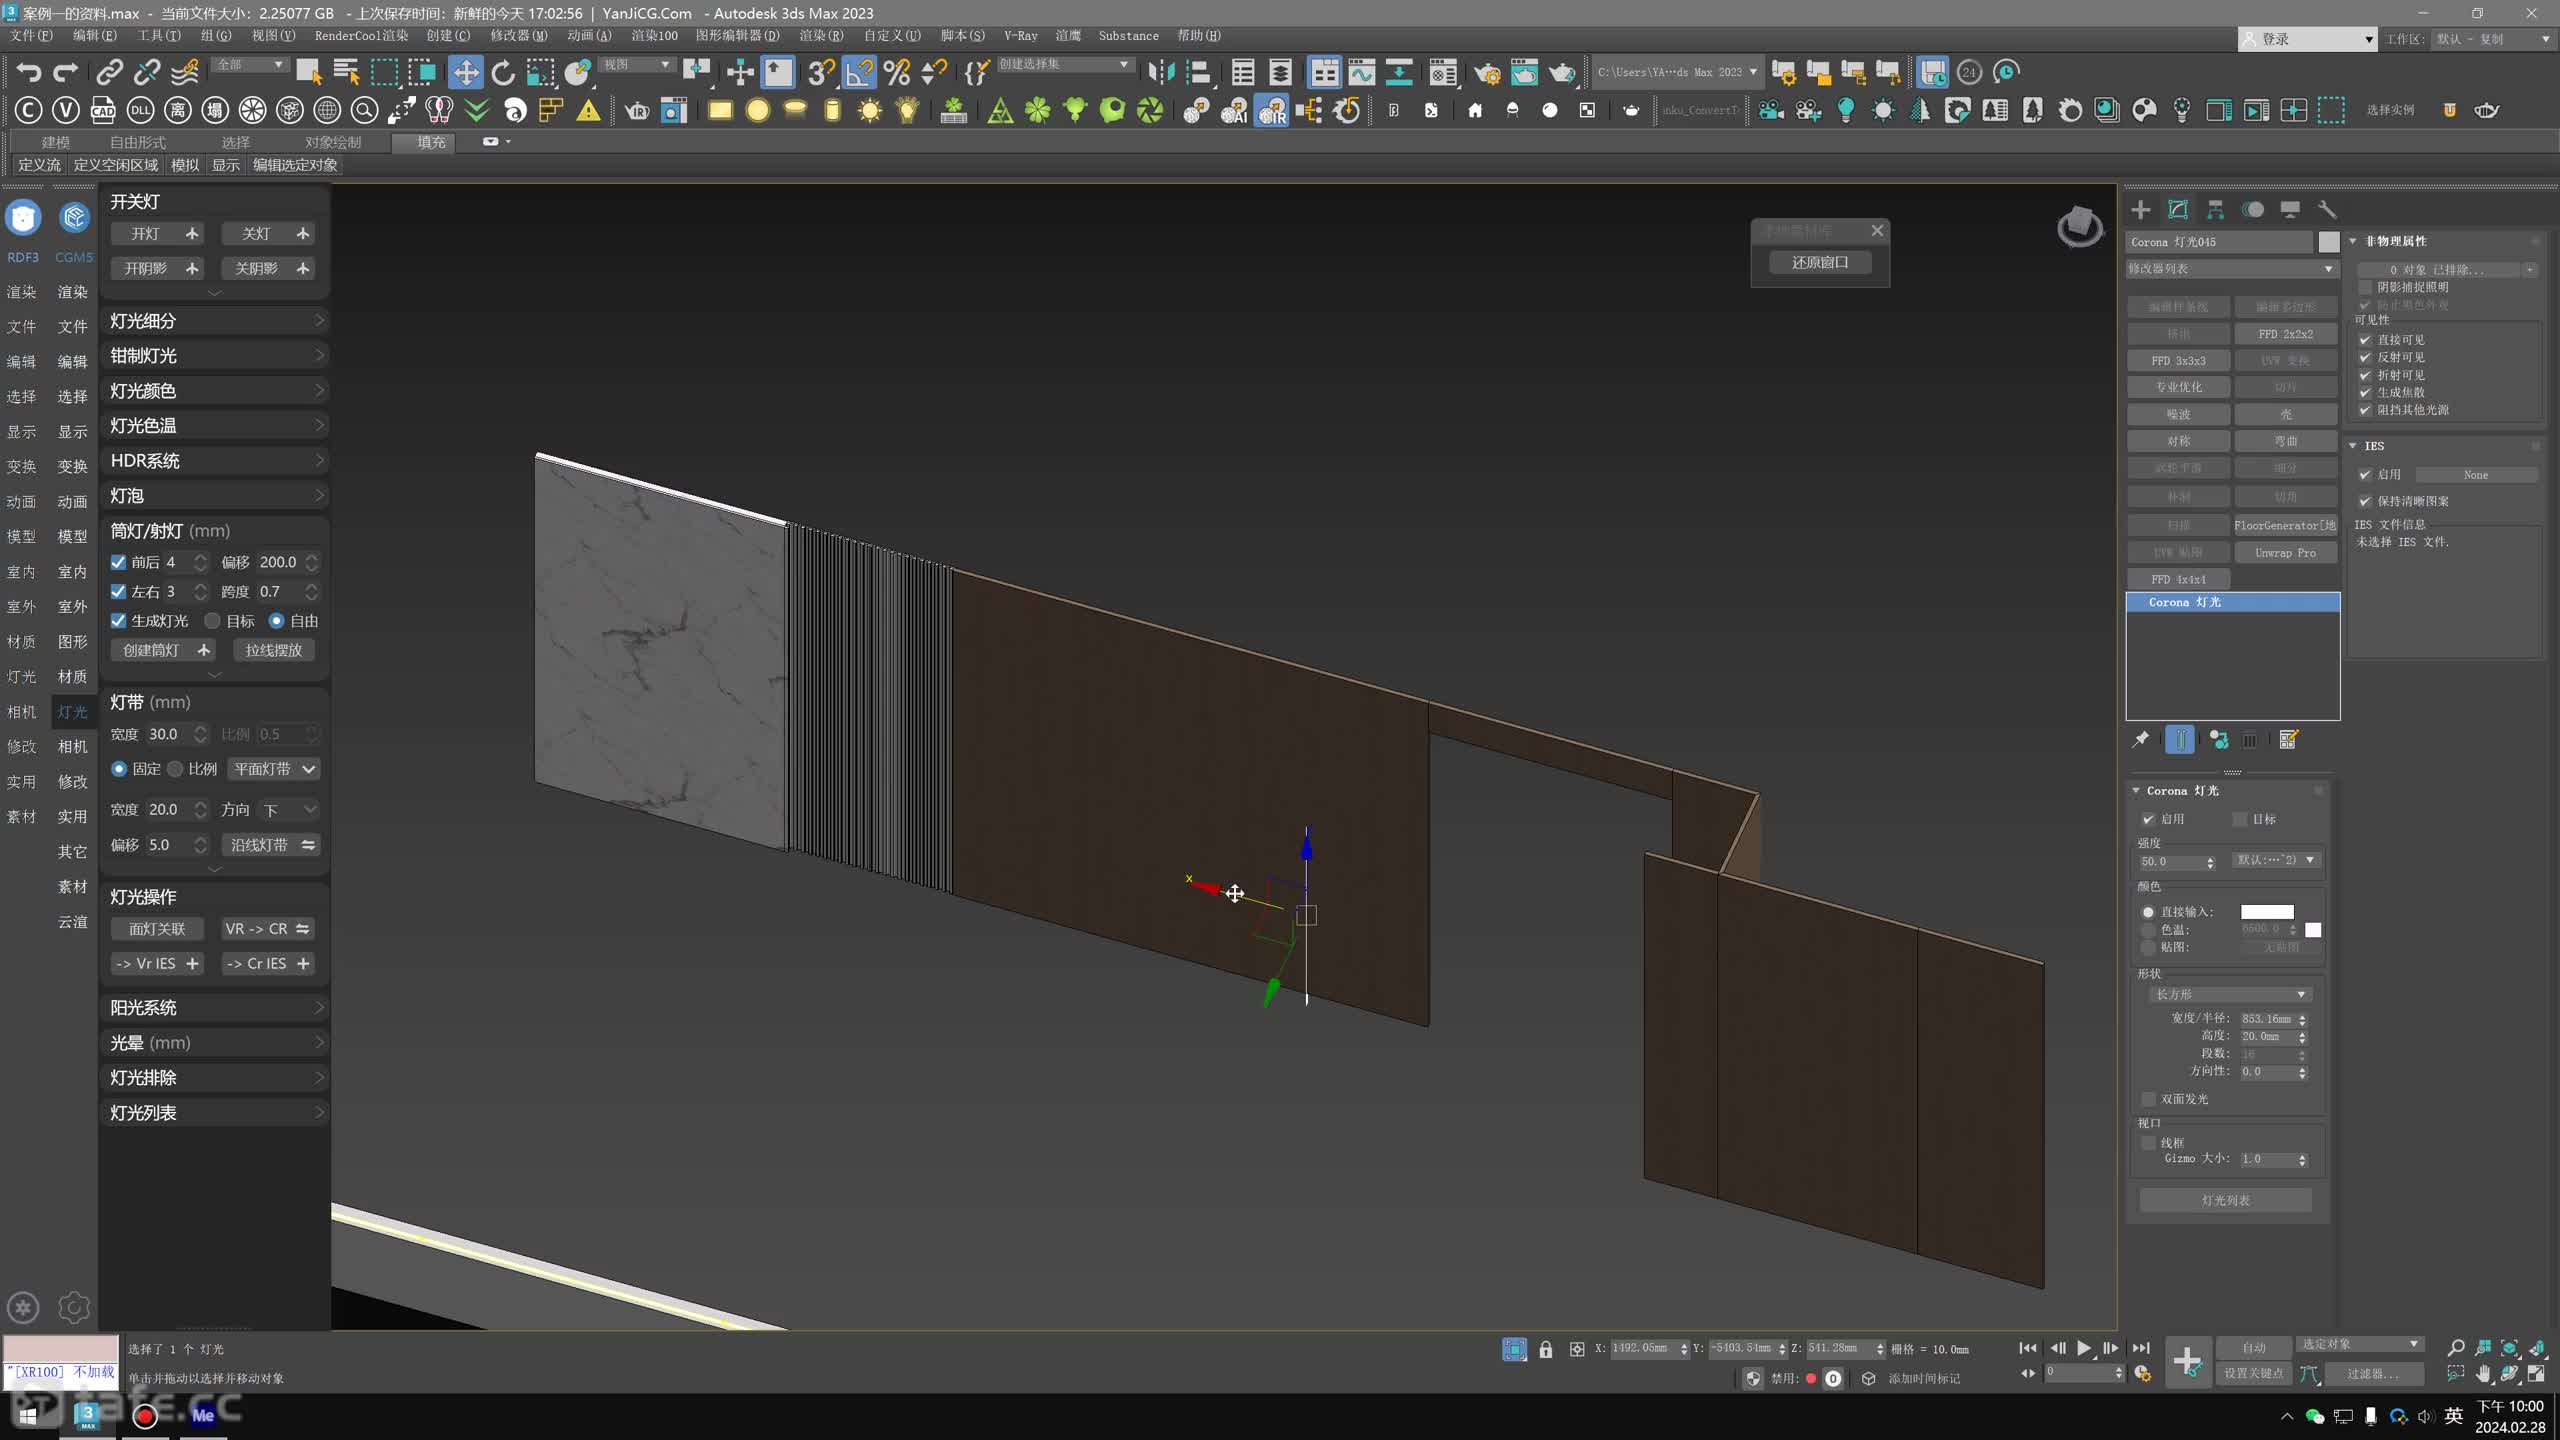The image size is (2560, 1440).
Task: Open the Create panel plus icon
Action: tap(2140, 209)
